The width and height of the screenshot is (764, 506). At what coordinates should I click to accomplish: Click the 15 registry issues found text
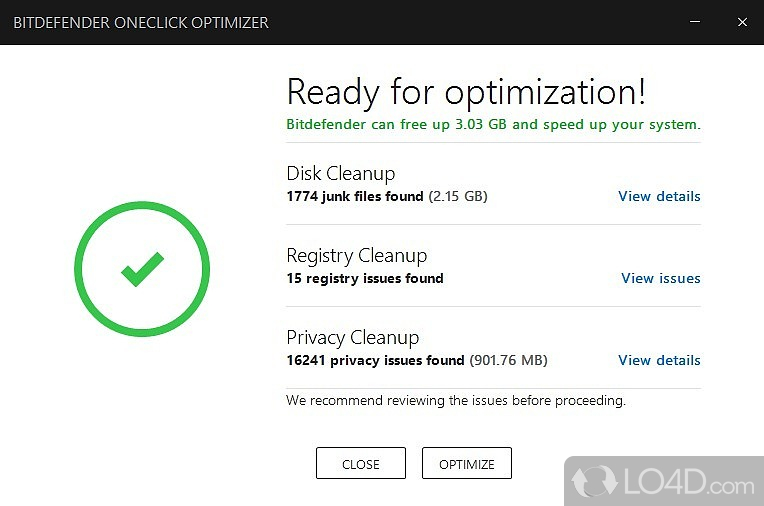pos(364,278)
